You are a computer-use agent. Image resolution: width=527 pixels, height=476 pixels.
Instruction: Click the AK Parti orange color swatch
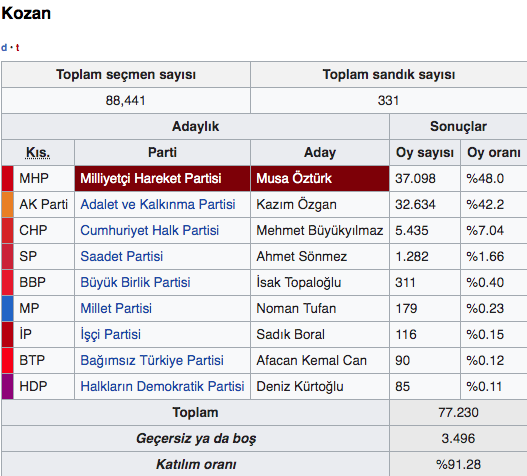tap(7, 204)
